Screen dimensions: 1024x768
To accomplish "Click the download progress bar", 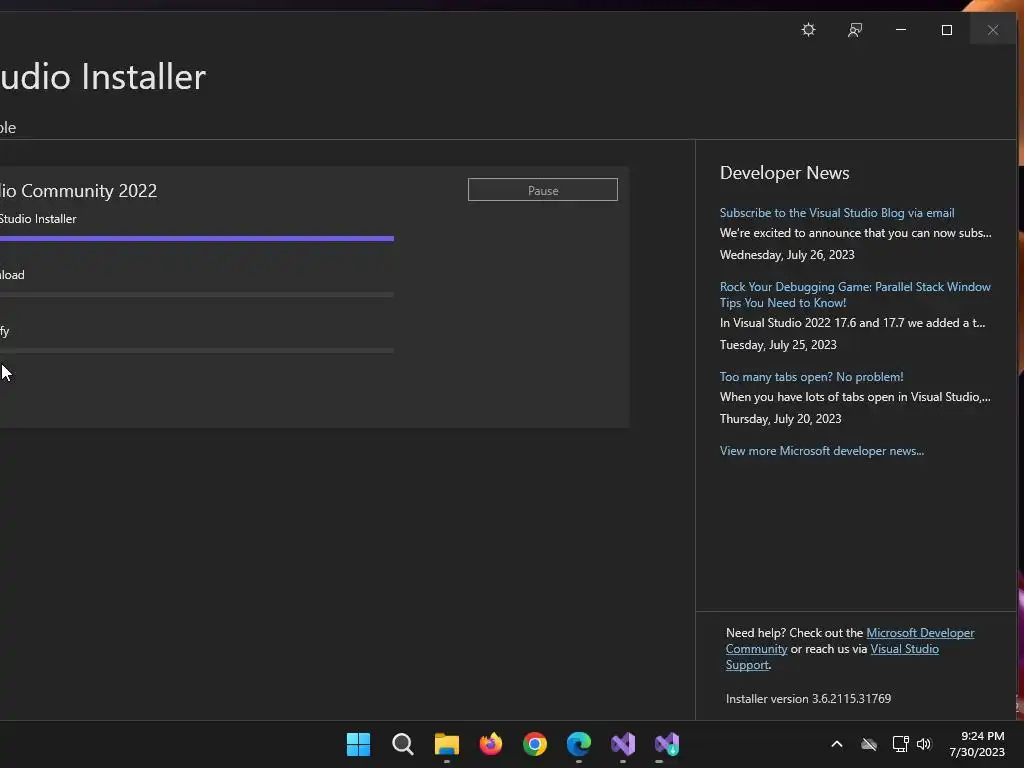I will (x=197, y=295).
